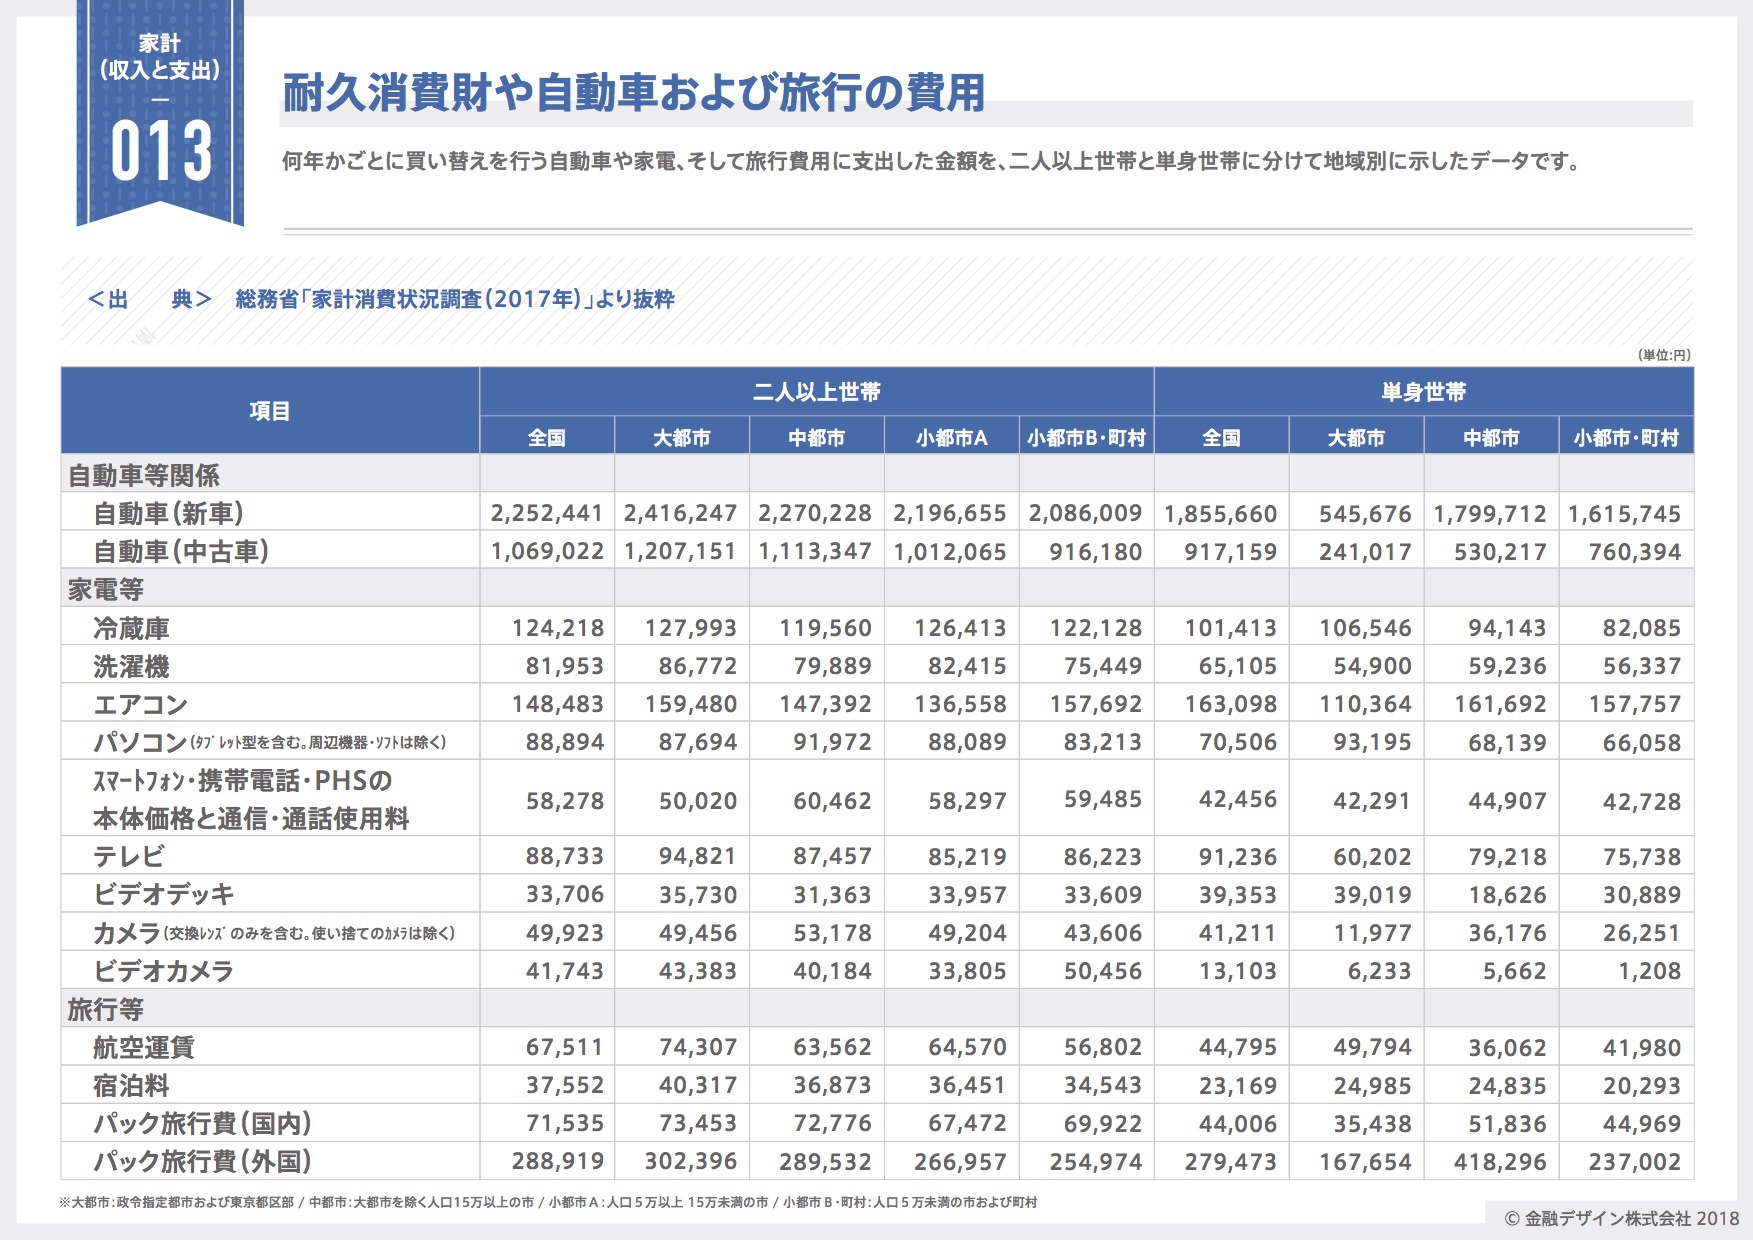The height and width of the screenshot is (1240, 1753).
Task: Select the 単身世帯 group header
Action: [1423, 392]
